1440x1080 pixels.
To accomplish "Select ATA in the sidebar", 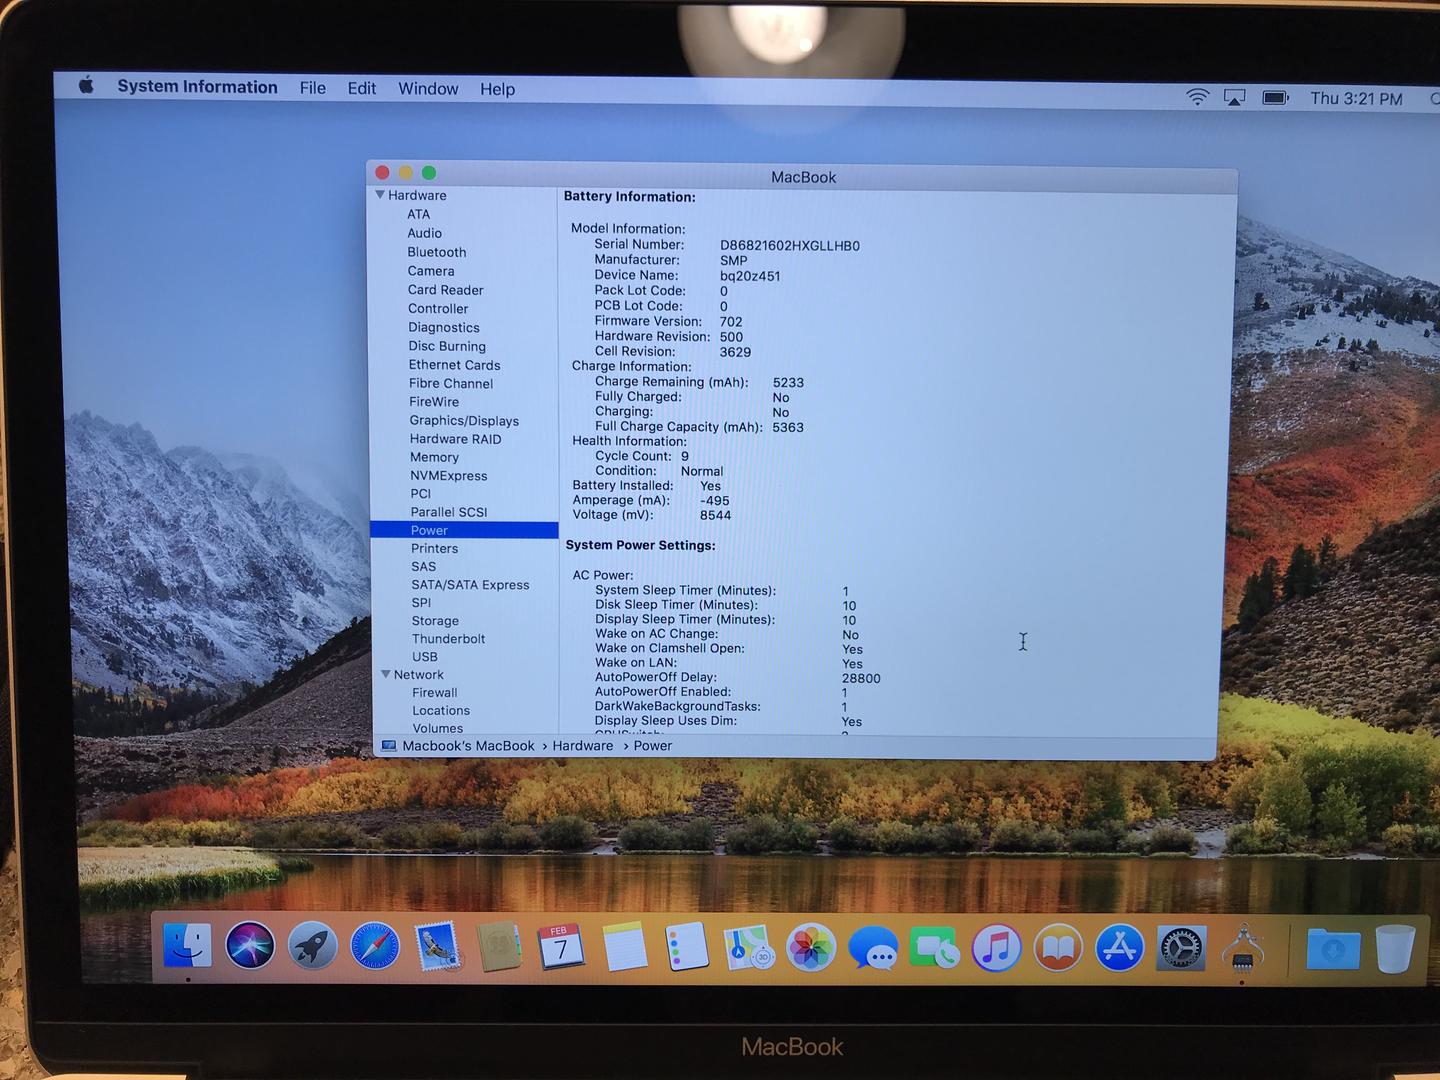I will 418,214.
